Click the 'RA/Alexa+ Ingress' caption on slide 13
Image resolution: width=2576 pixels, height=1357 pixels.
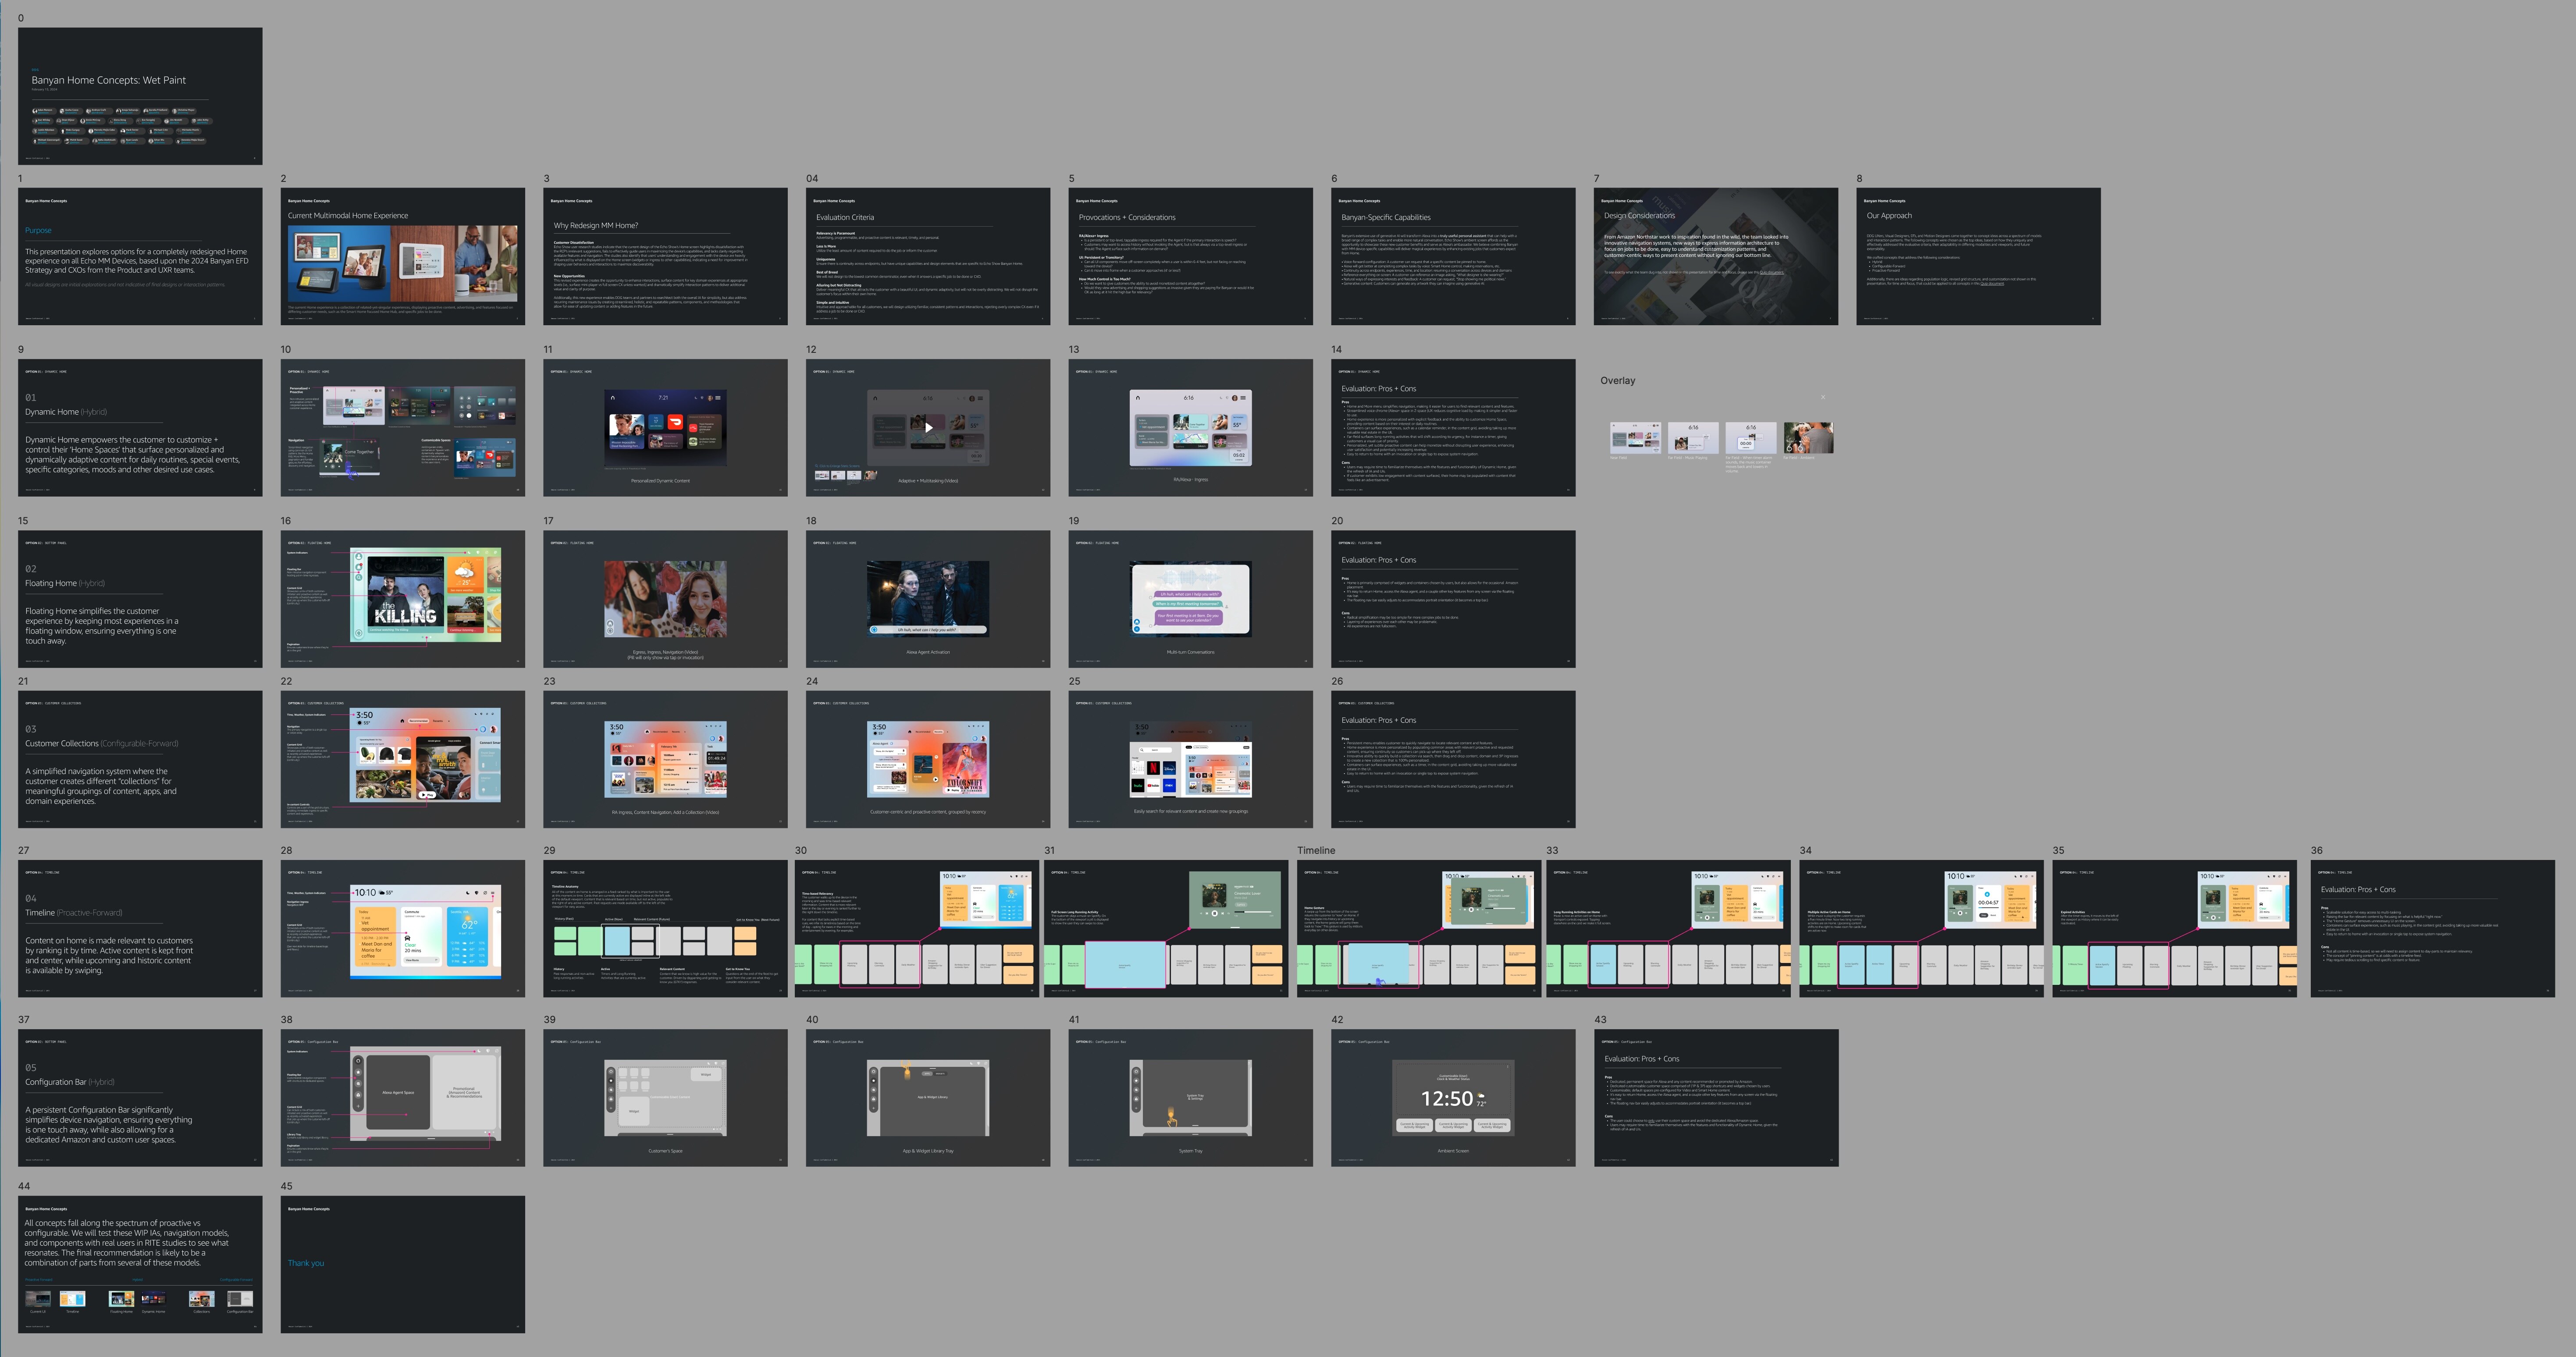(1191, 480)
